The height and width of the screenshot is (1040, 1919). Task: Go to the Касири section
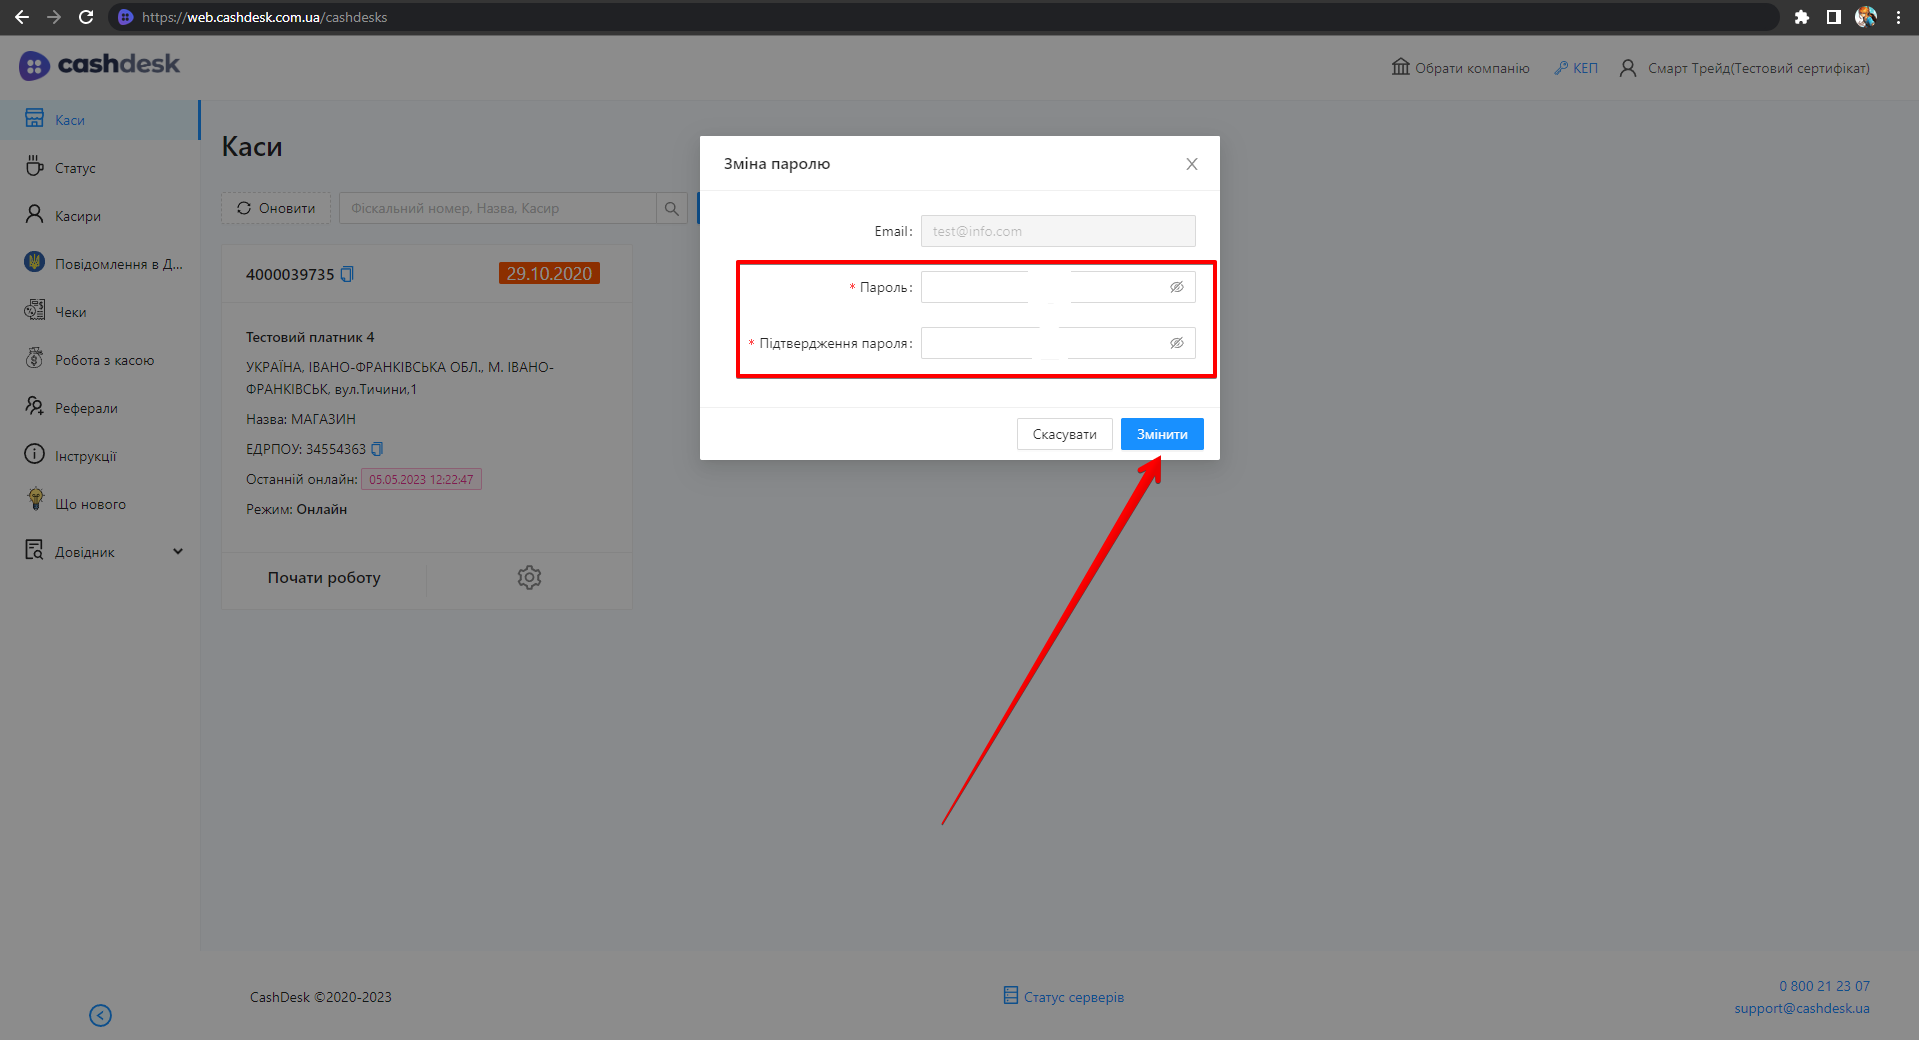pyautogui.click(x=77, y=216)
